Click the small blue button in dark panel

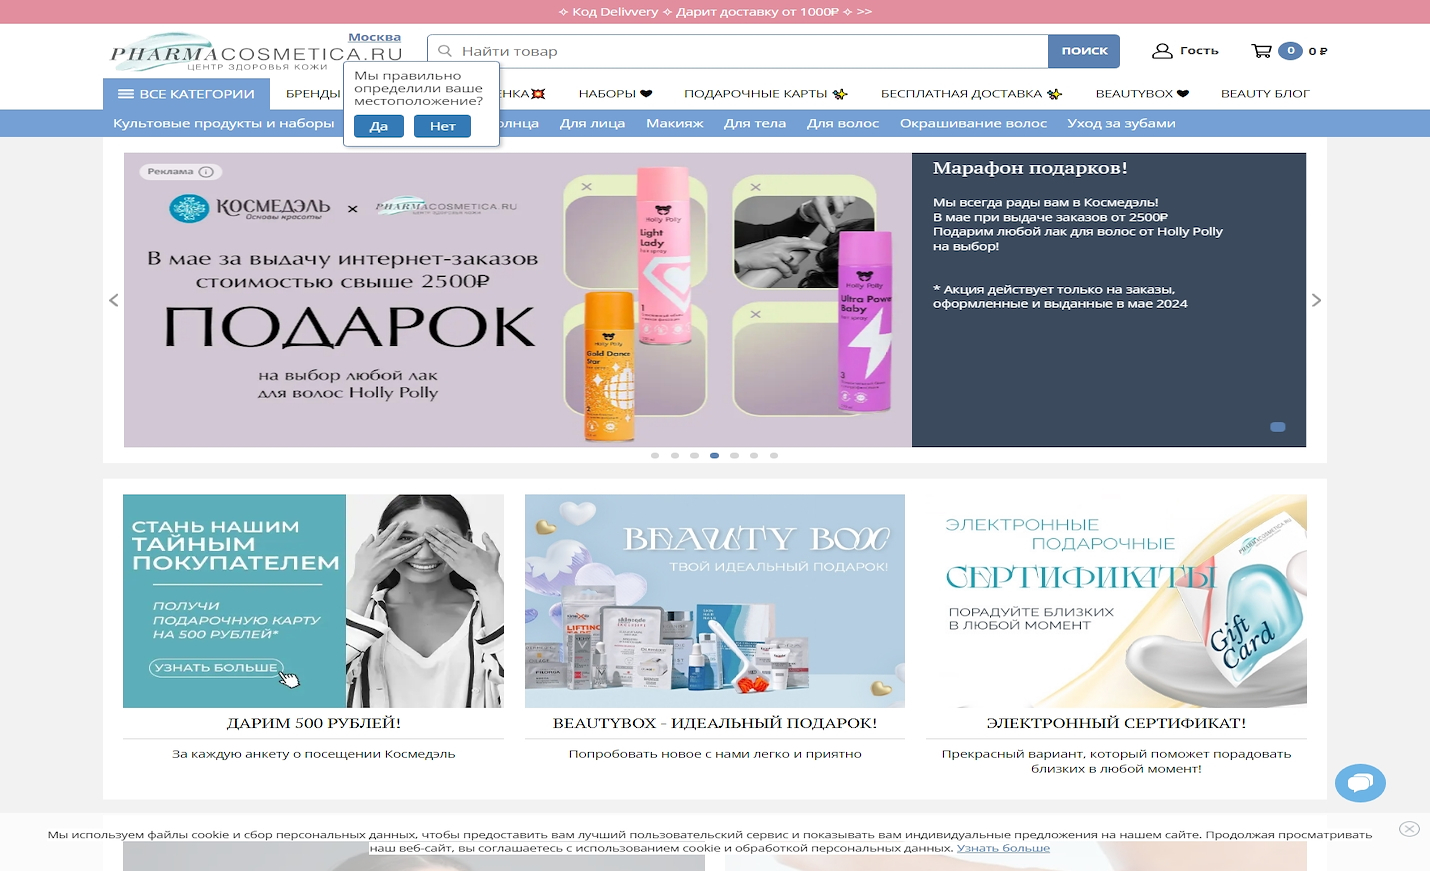(x=1278, y=427)
